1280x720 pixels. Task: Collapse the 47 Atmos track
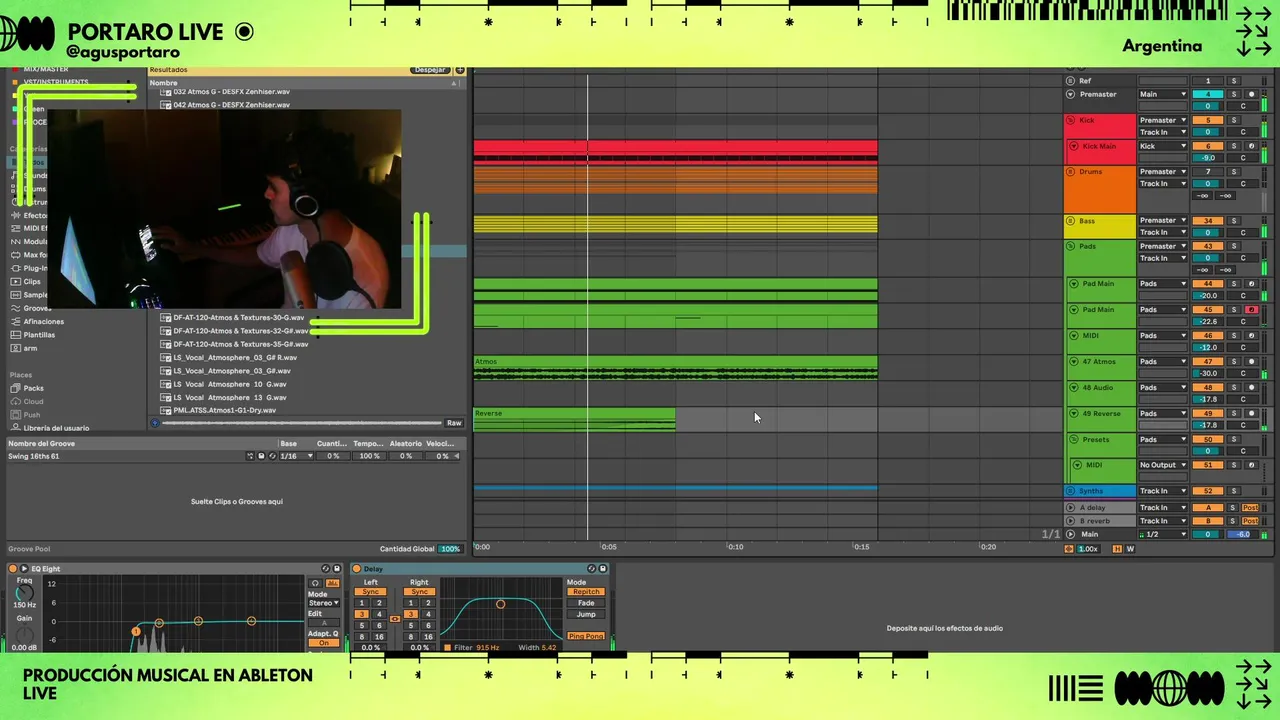click(x=1075, y=362)
